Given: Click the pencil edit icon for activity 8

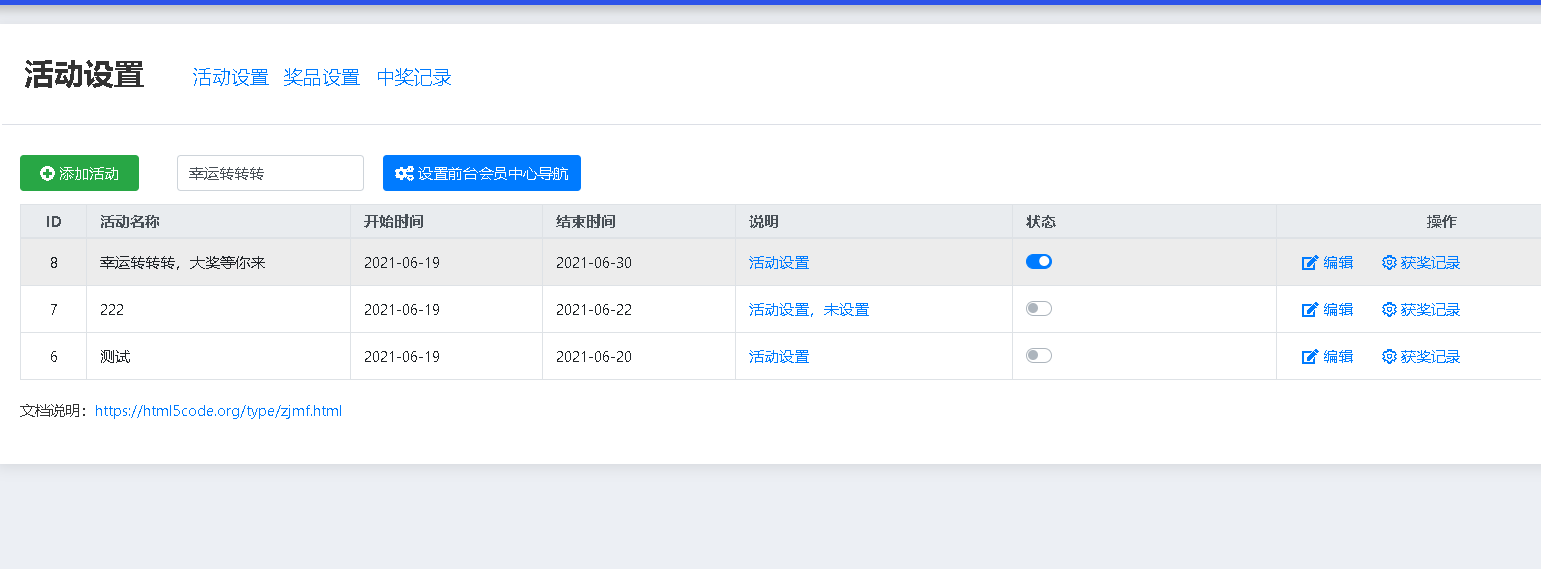Looking at the screenshot, I should tap(1310, 263).
